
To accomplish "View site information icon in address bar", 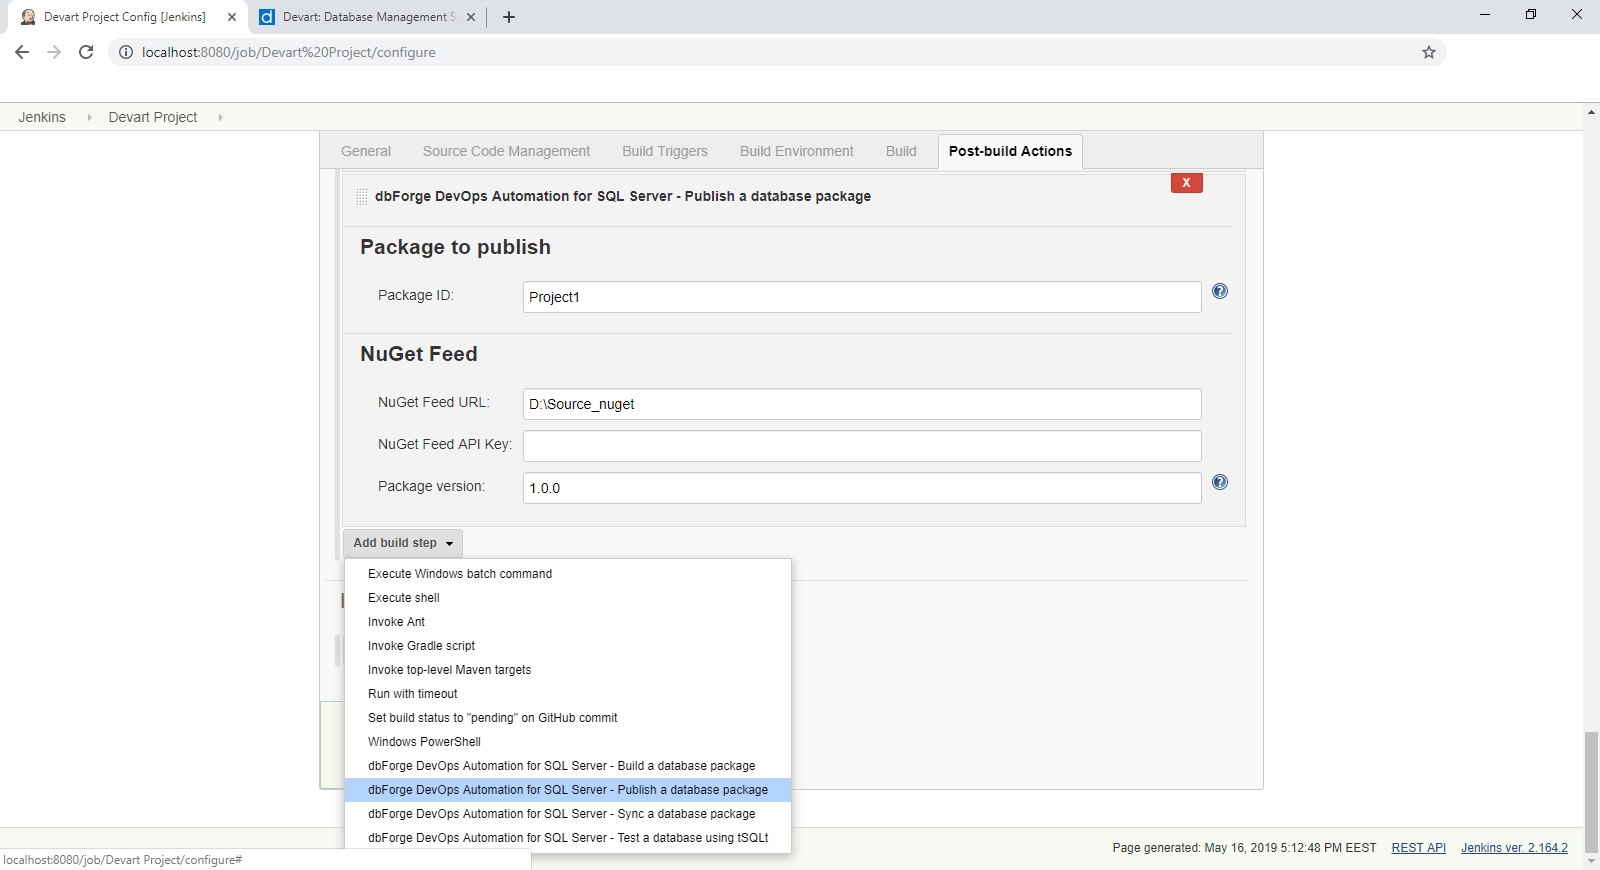I will (126, 52).
